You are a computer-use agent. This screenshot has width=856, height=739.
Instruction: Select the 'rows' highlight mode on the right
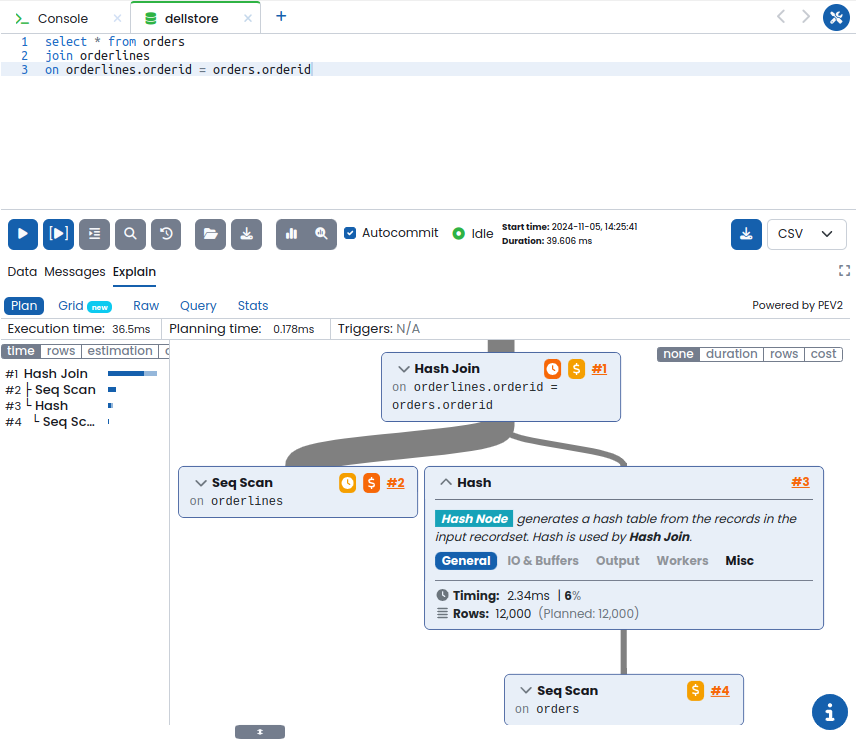coord(784,354)
